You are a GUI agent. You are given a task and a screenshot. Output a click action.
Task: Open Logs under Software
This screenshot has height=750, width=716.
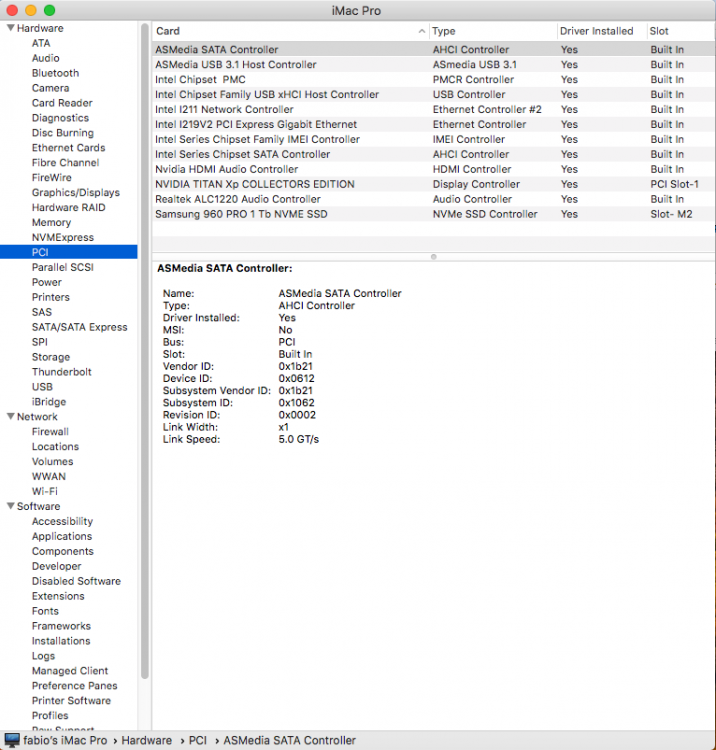click(x=43, y=656)
